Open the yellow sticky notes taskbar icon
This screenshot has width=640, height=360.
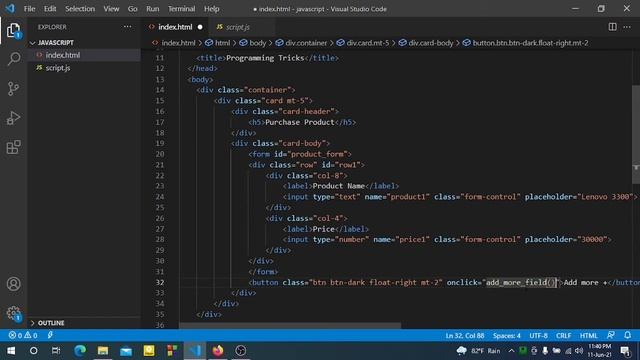(x=149, y=351)
